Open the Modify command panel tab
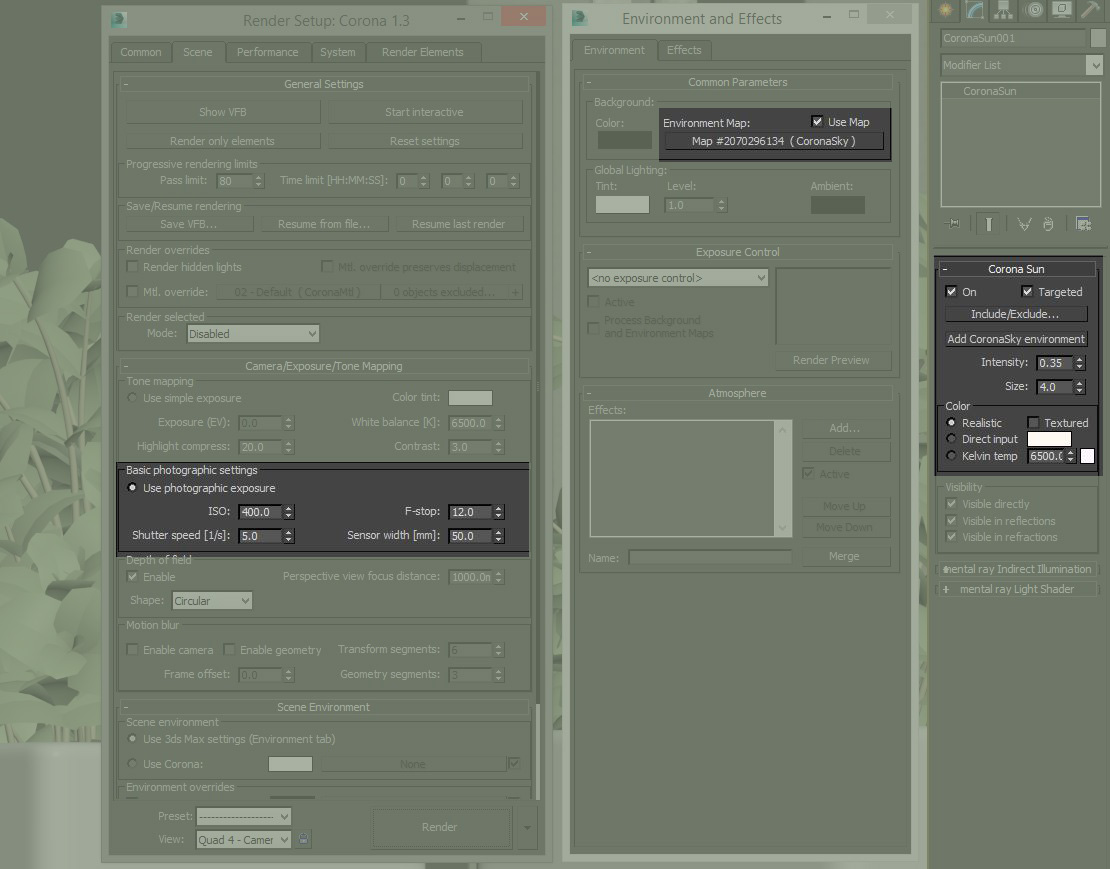This screenshot has height=869, width=1110. [x=975, y=9]
